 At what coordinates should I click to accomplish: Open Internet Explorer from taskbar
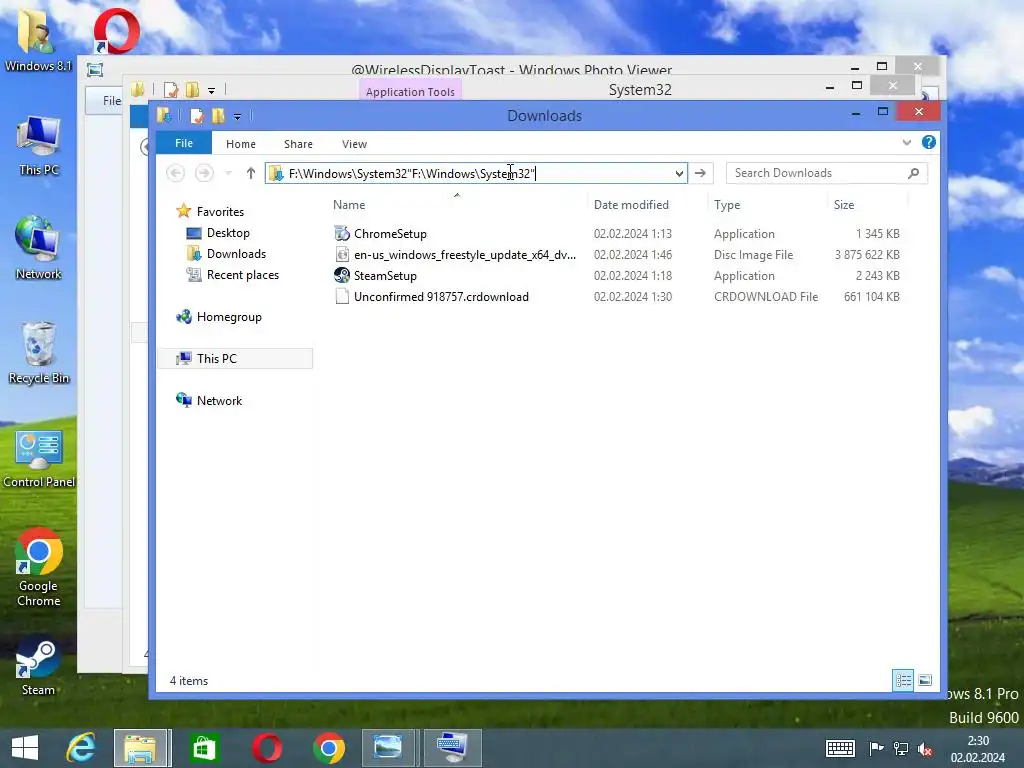[82, 748]
